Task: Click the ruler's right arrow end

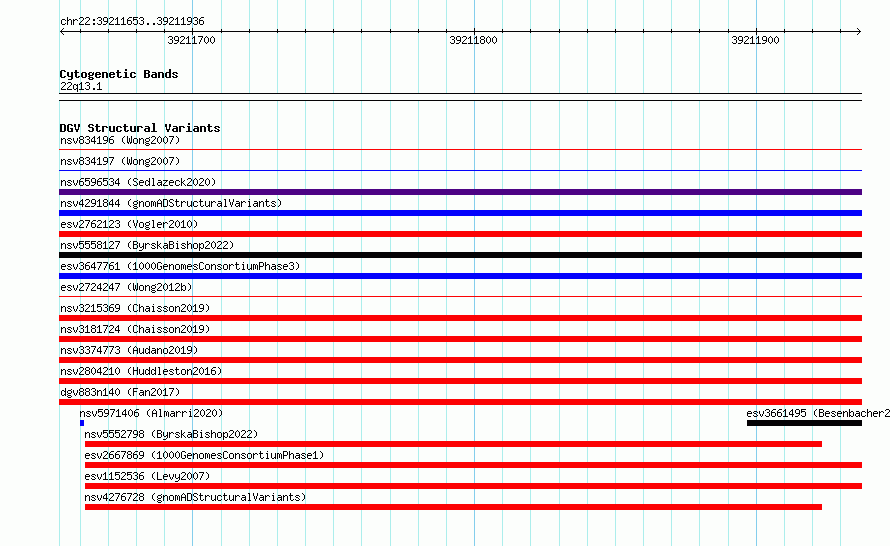Action: click(859, 32)
